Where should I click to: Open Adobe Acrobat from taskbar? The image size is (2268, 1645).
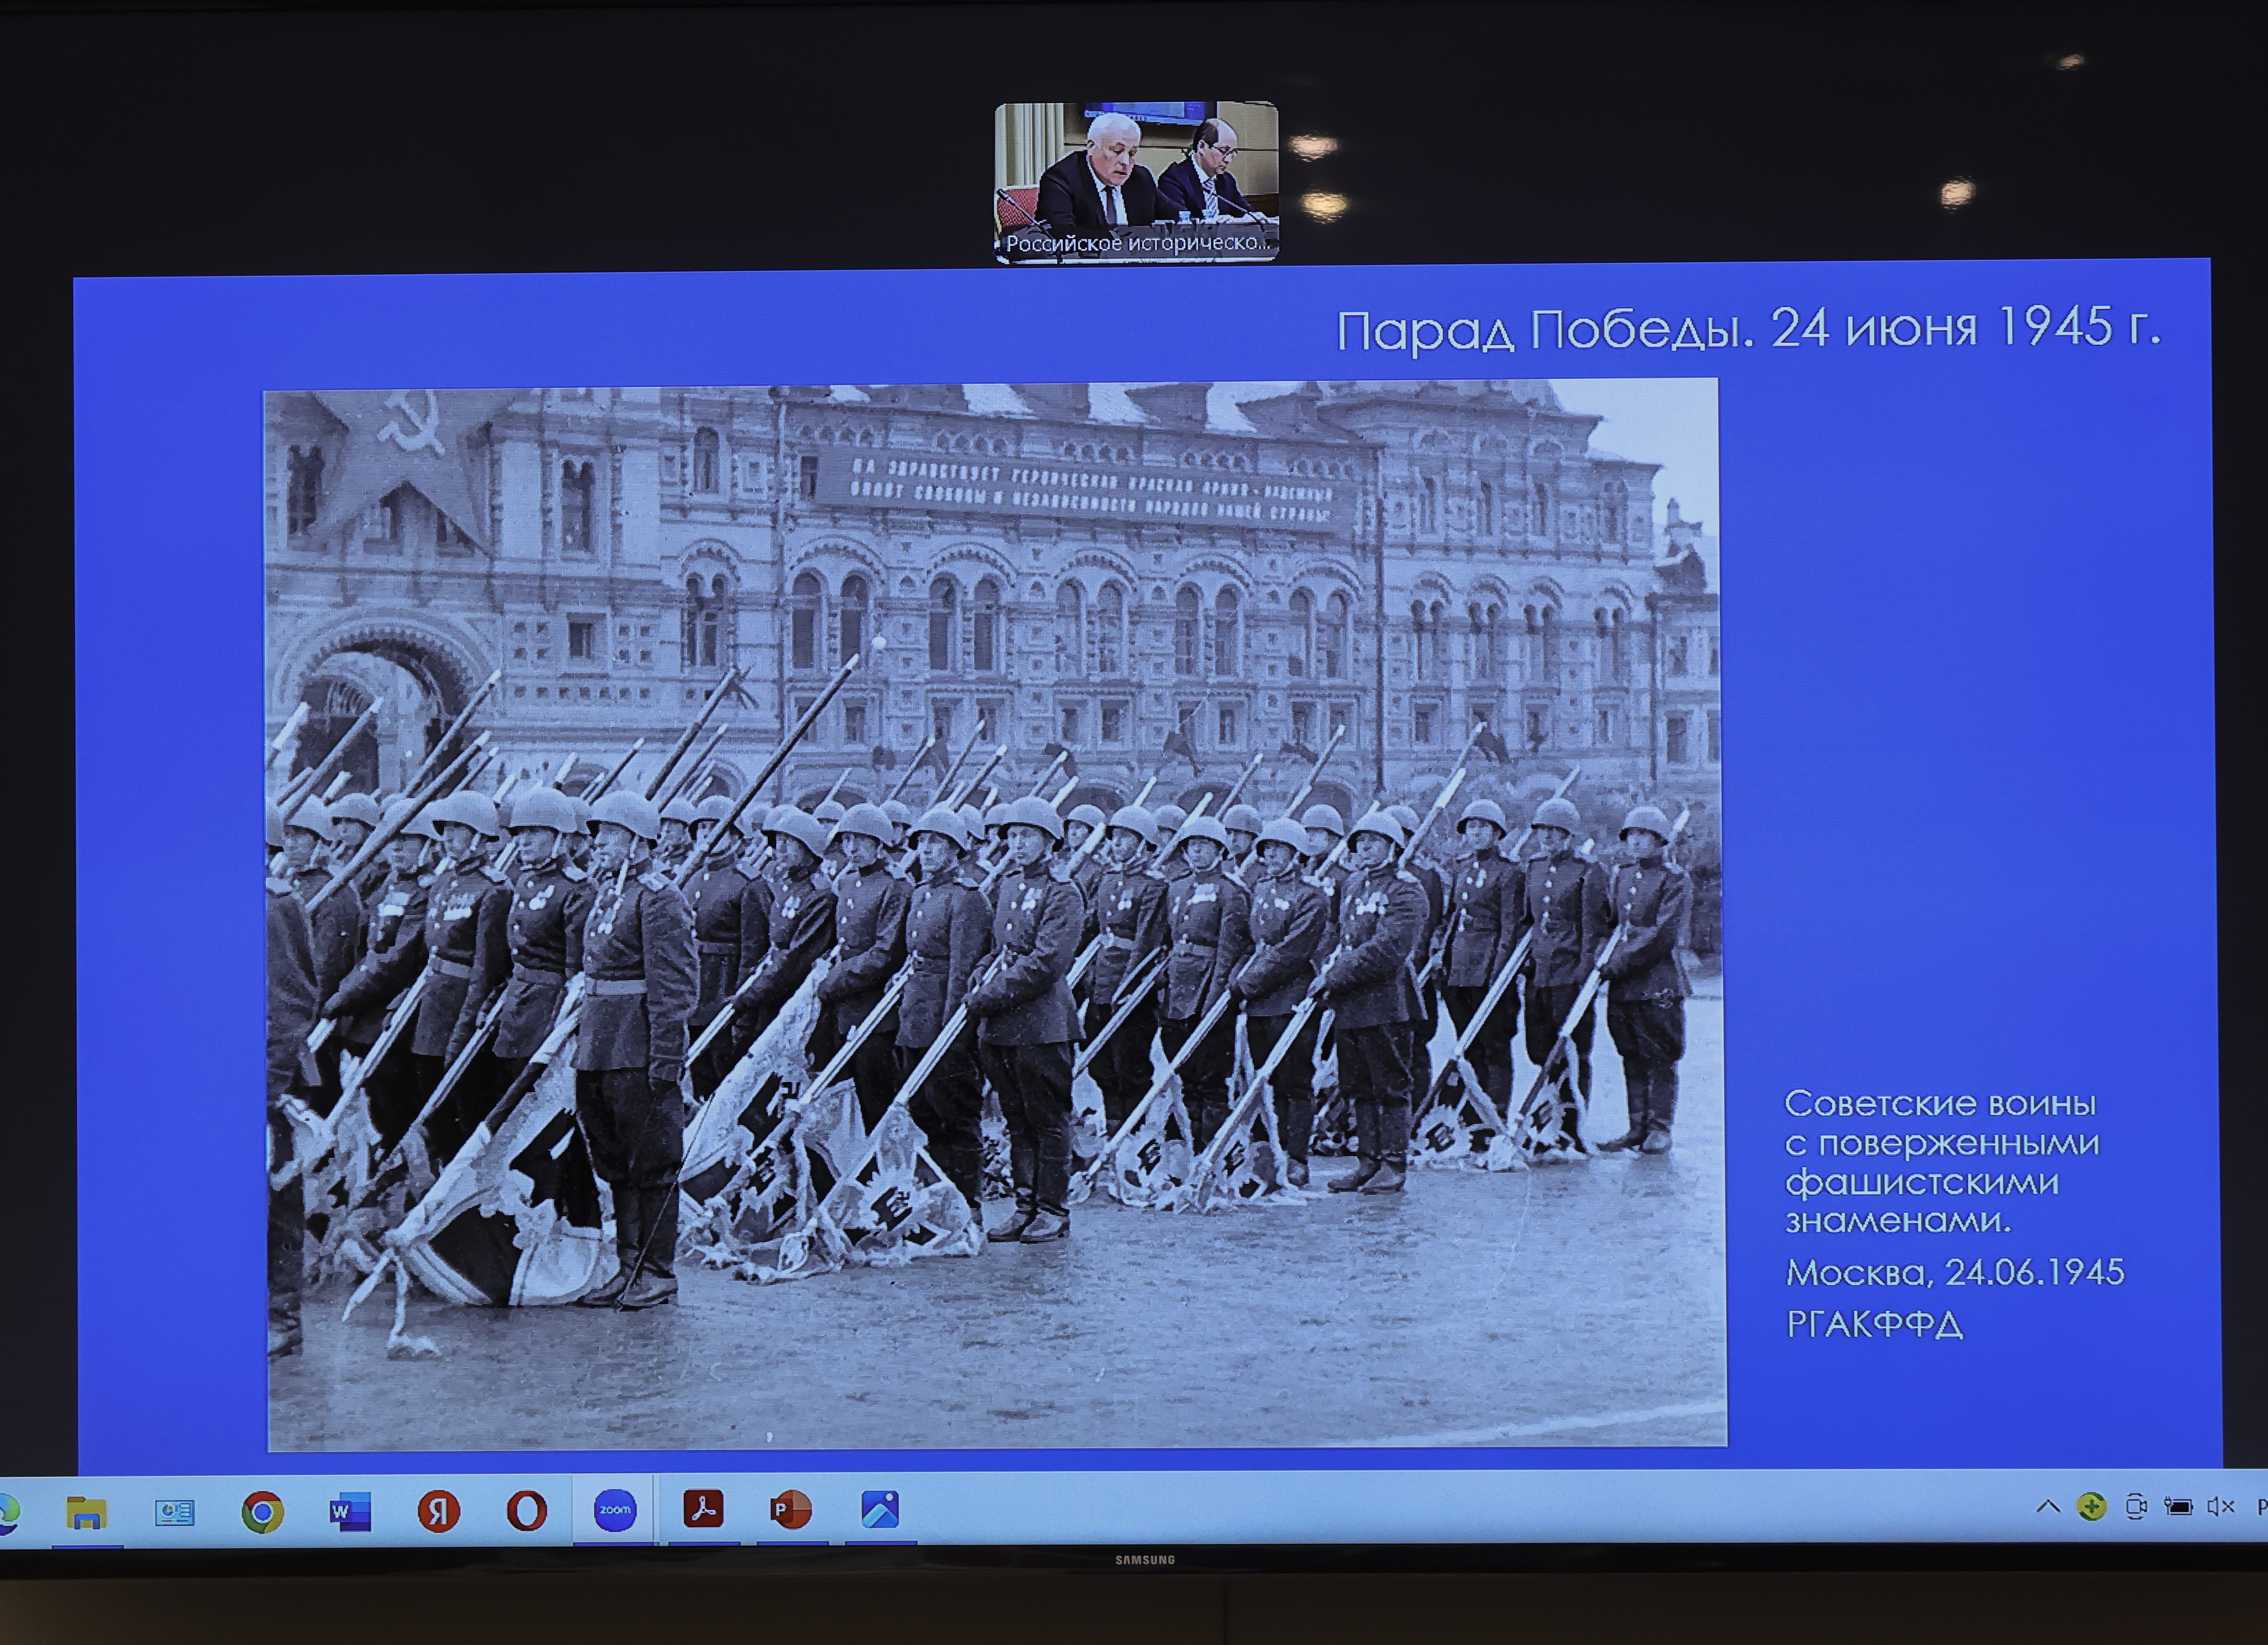(703, 1509)
